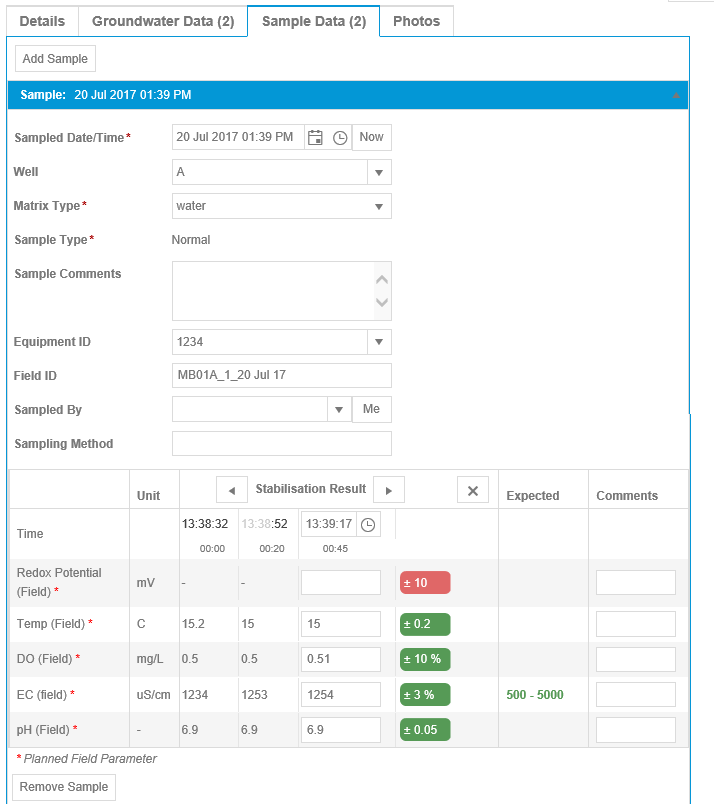The width and height of the screenshot is (714, 804).
Task: Click the green ± 3 % badge
Action: [x=425, y=695]
